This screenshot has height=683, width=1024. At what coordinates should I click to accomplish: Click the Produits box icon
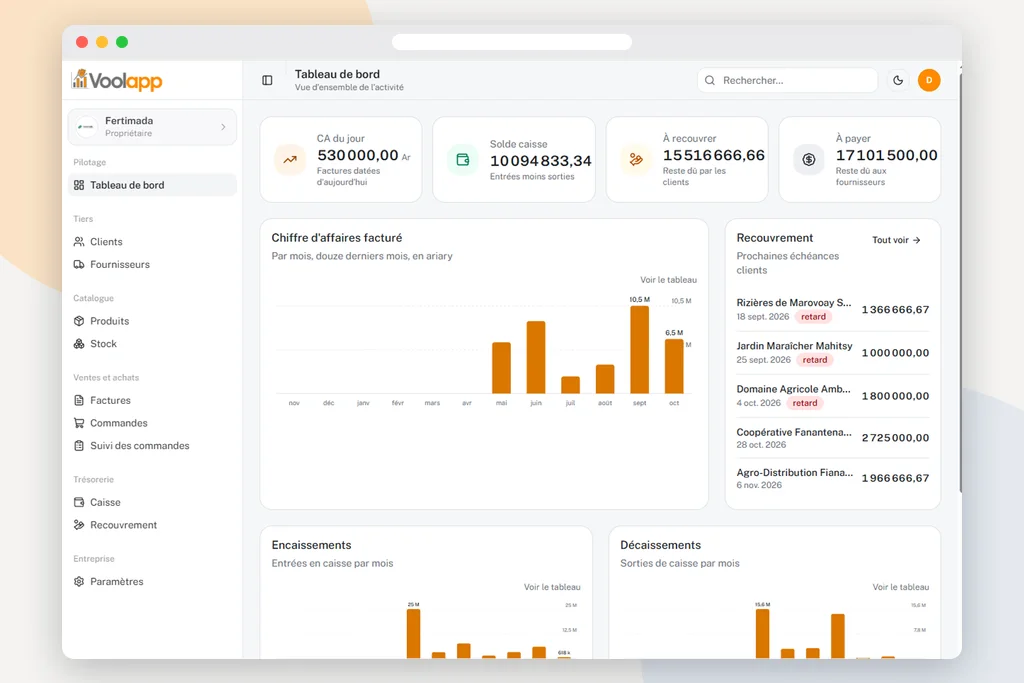tap(79, 321)
